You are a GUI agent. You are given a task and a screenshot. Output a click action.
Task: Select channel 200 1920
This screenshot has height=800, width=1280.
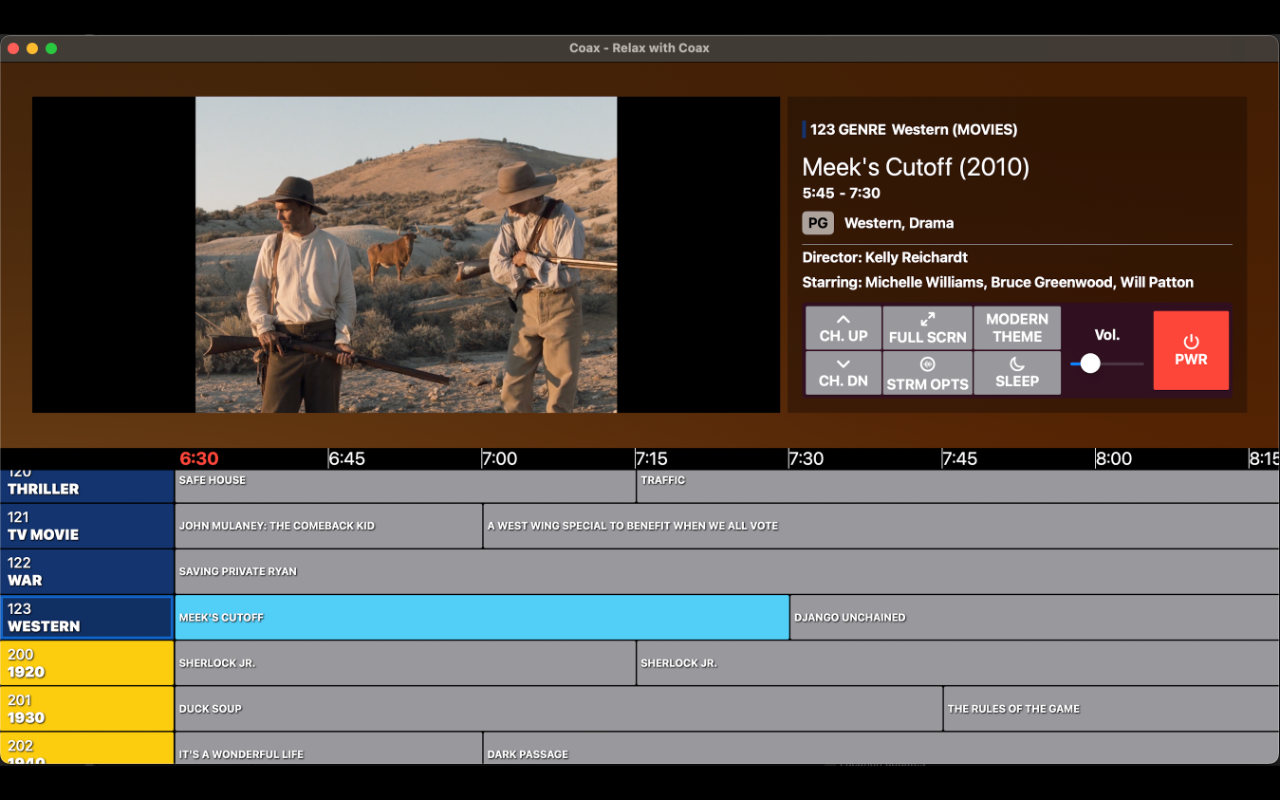coord(87,663)
